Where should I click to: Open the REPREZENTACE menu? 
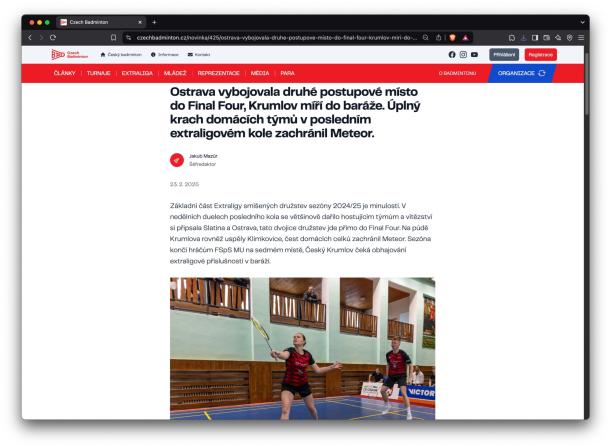tap(219, 73)
